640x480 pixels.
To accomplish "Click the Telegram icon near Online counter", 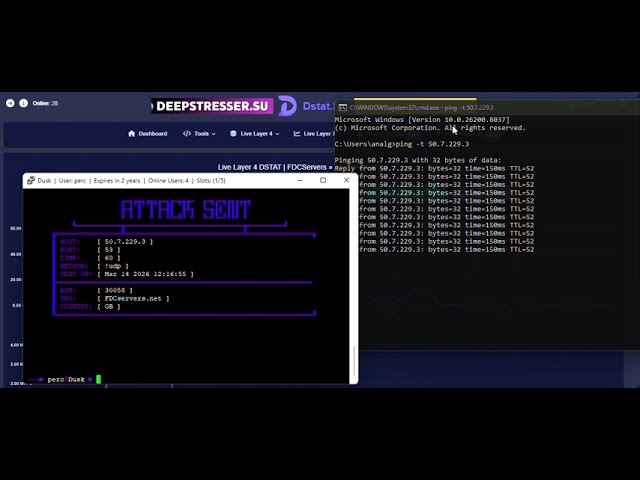I will (10, 103).
